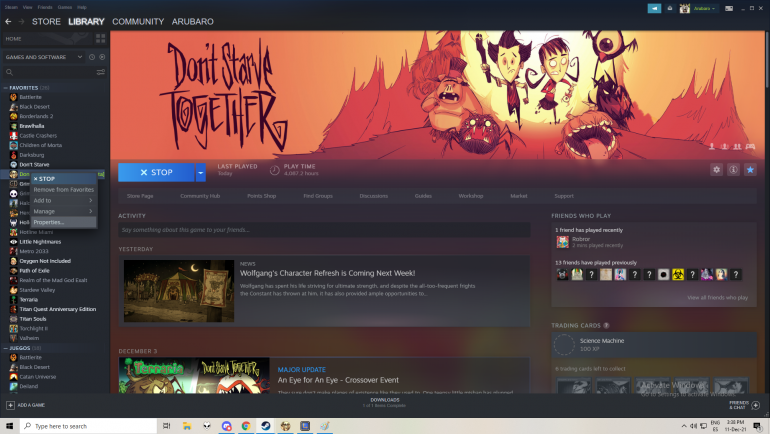
Task: Open Wolfgang's Character Refresh news thumbnail
Action: point(179,291)
